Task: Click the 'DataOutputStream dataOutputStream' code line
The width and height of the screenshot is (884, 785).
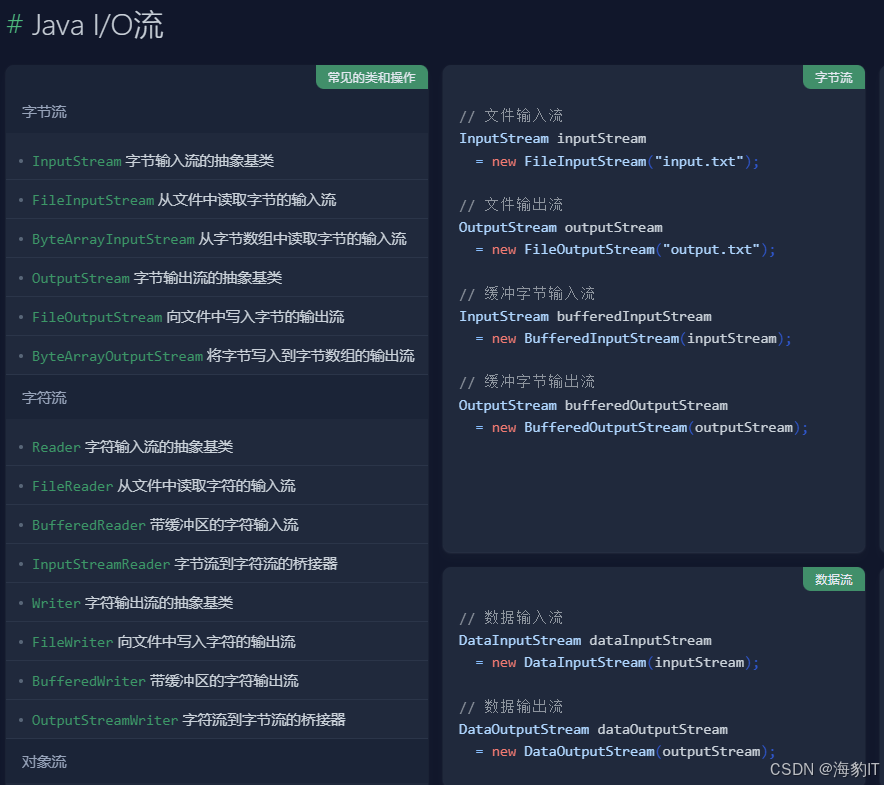Action: (x=593, y=729)
